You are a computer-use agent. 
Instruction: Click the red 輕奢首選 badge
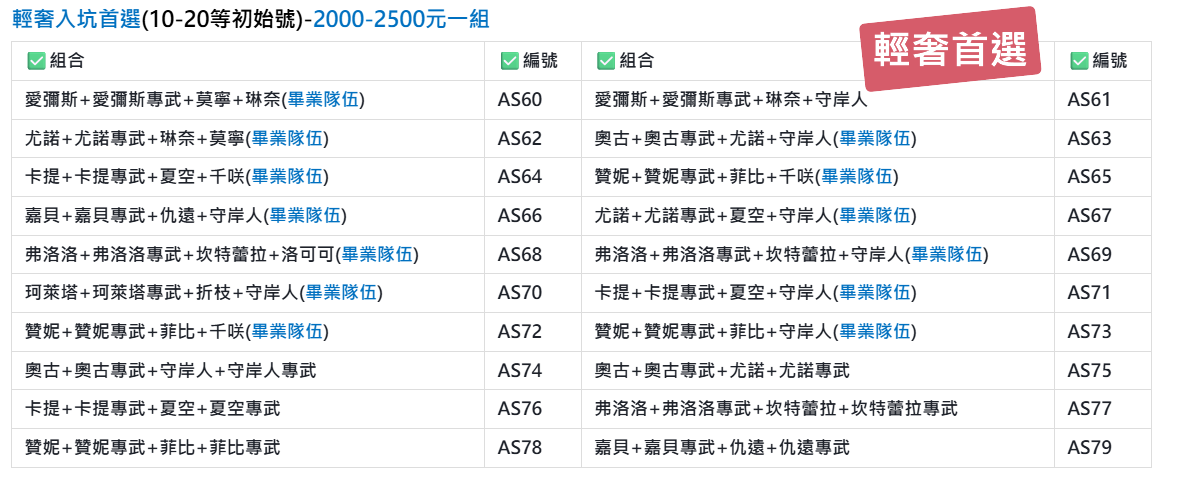[x=951, y=49]
